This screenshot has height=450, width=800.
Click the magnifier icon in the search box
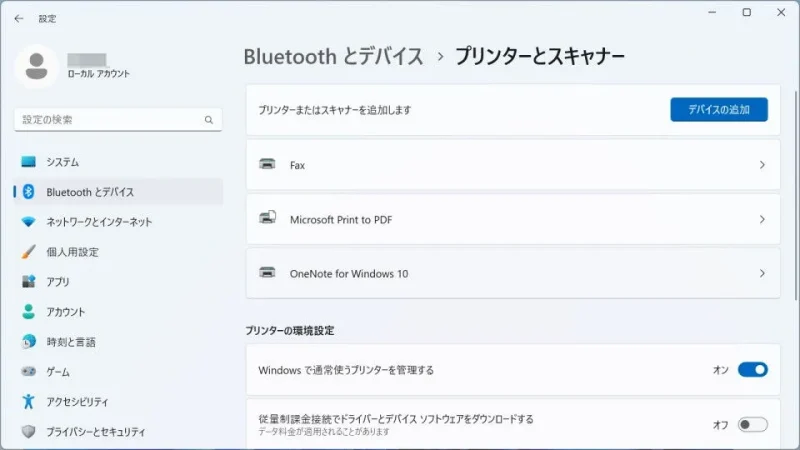(x=209, y=120)
